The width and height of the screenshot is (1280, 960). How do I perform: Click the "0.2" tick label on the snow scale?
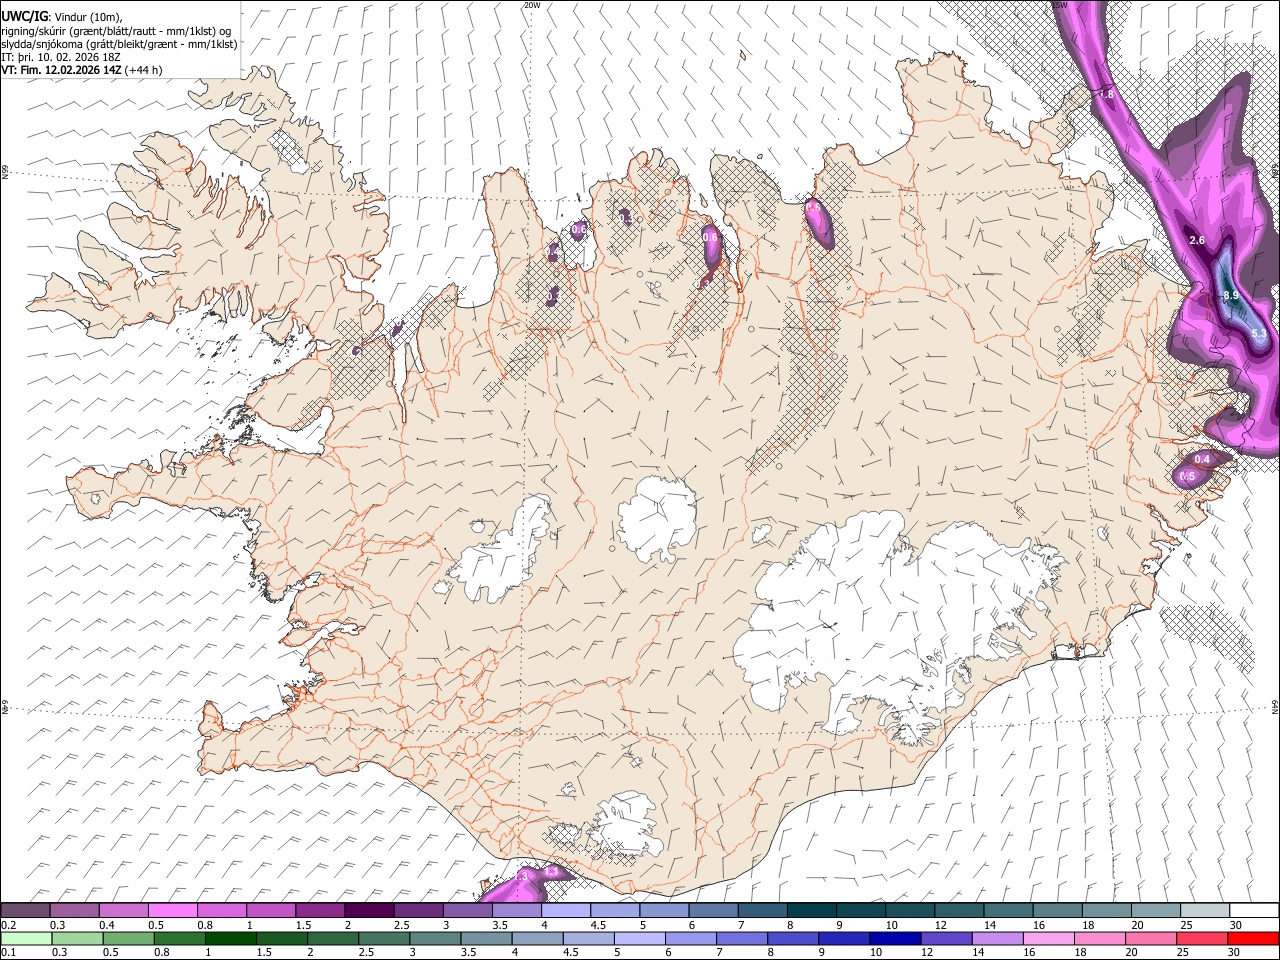(x=8, y=925)
